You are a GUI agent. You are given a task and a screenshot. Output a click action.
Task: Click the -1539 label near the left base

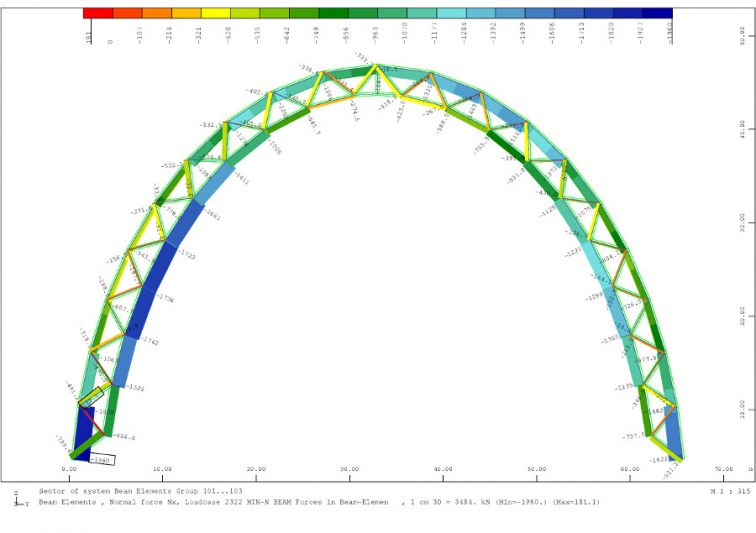pyautogui.click(x=135, y=388)
